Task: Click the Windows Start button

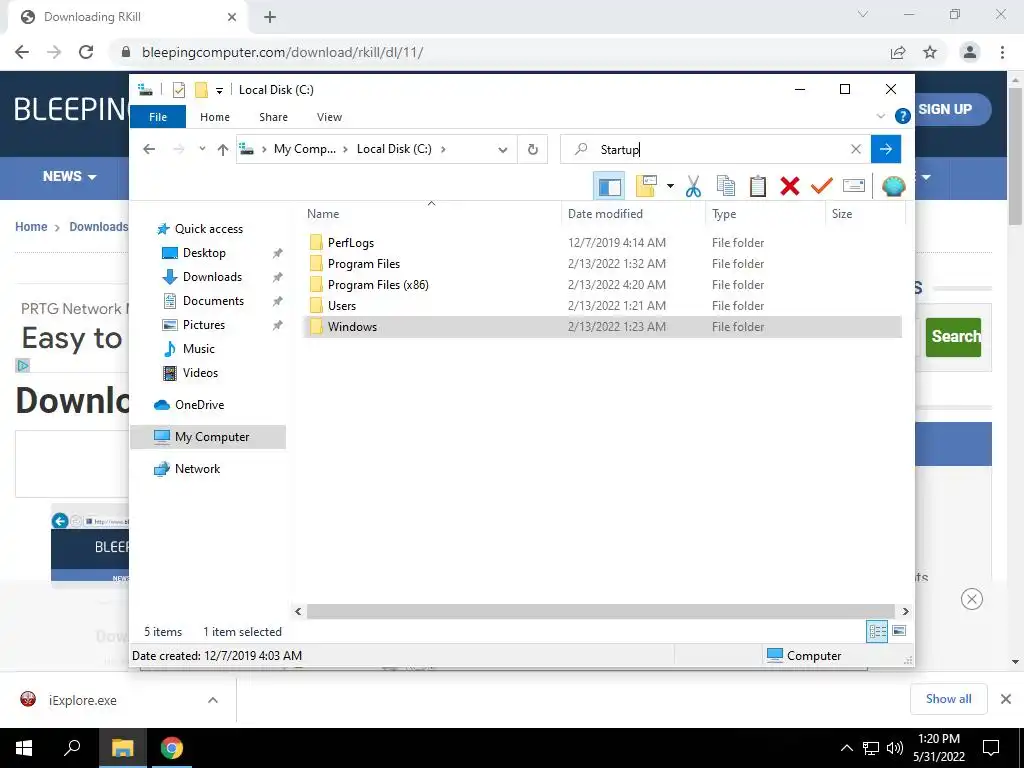Action: pyautogui.click(x=24, y=748)
